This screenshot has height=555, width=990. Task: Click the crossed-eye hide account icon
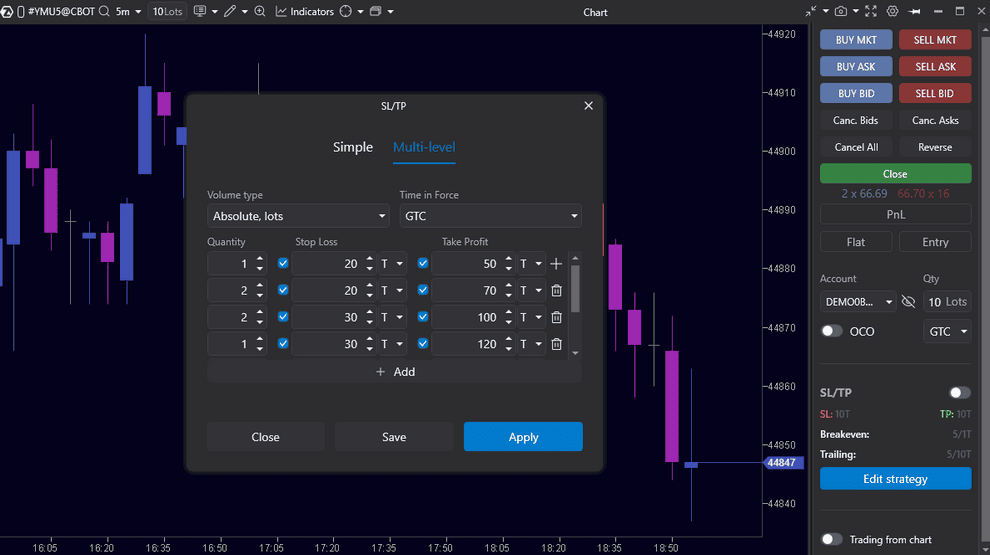tap(908, 302)
